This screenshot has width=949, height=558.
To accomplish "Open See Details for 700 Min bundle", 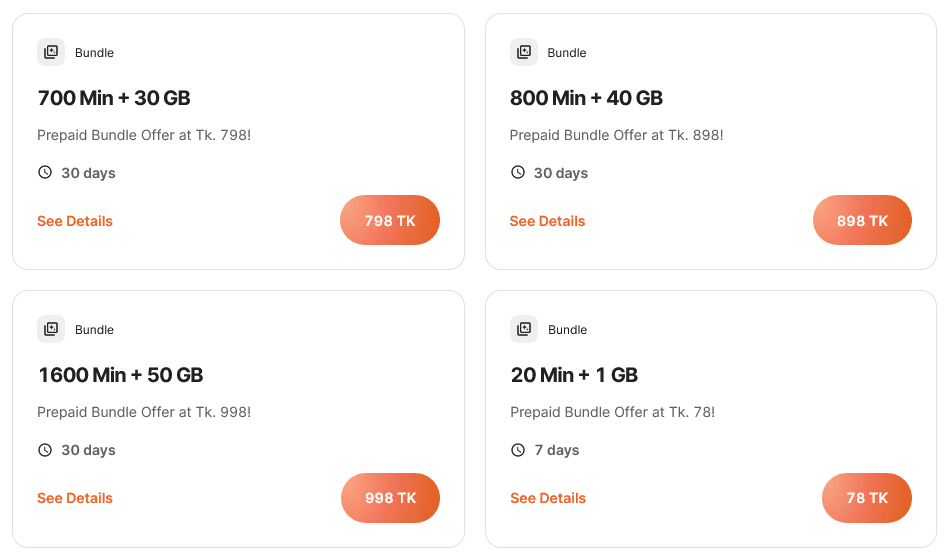I will [x=75, y=221].
